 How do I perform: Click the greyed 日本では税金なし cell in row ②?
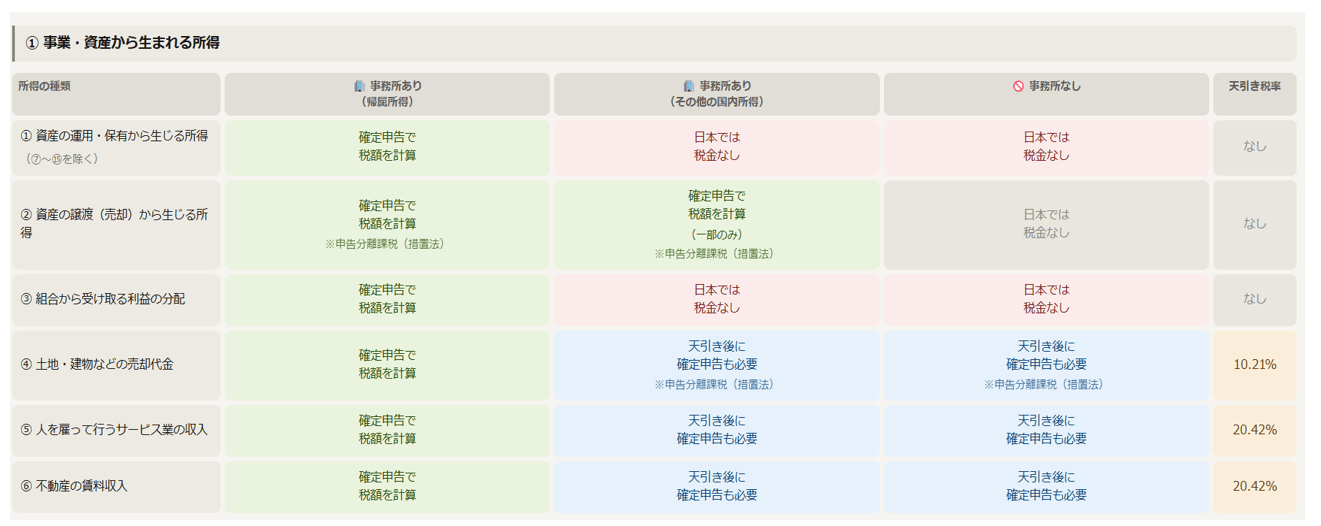[1046, 224]
